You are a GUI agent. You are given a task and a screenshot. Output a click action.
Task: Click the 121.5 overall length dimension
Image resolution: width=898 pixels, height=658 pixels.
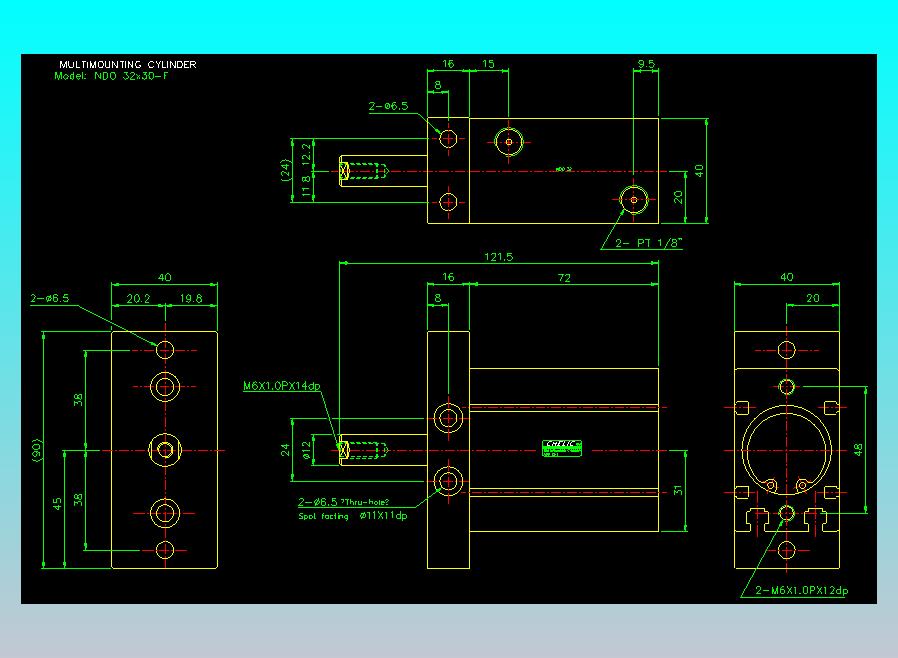(x=497, y=257)
